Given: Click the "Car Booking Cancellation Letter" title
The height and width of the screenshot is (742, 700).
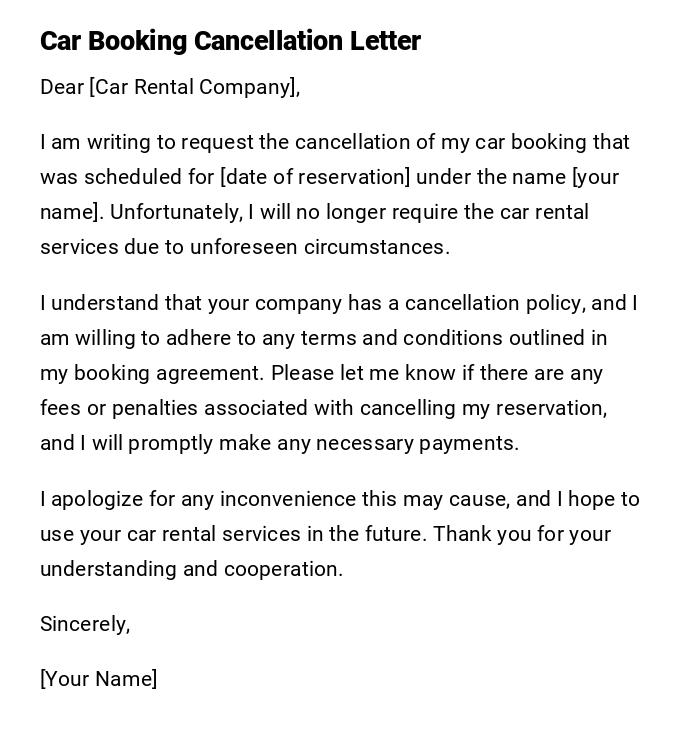Looking at the screenshot, I should [230, 41].
